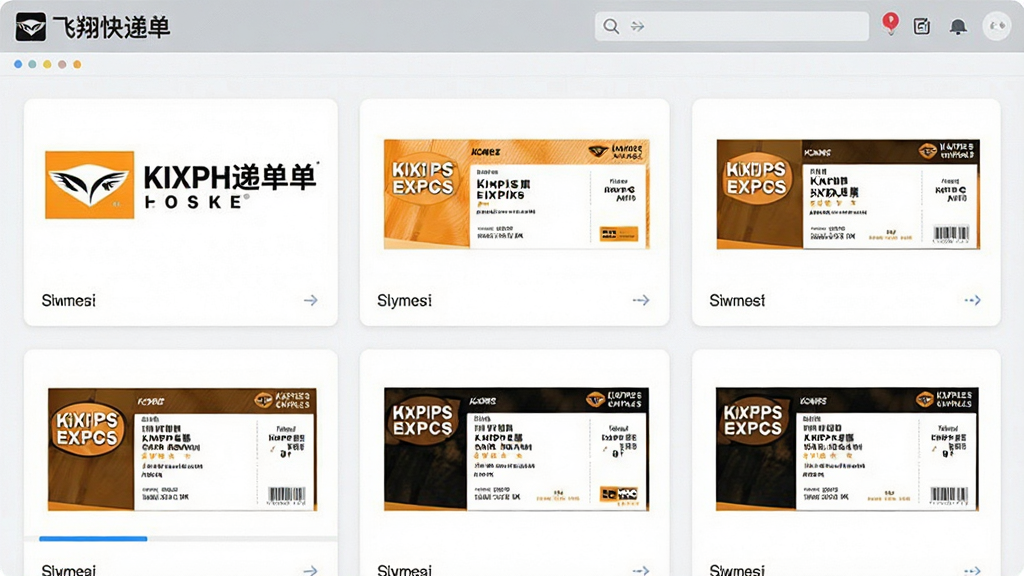Focus the header search input field
The width and height of the screenshot is (1024, 576).
coord(731,26)
